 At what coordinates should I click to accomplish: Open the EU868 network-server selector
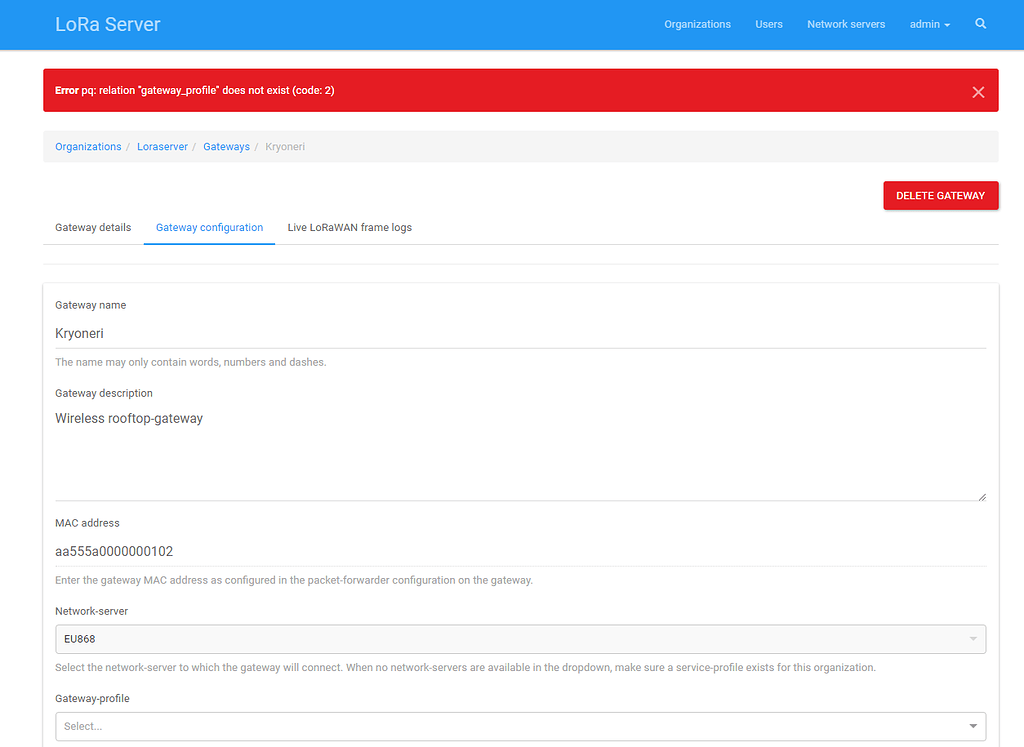point(520,639)
